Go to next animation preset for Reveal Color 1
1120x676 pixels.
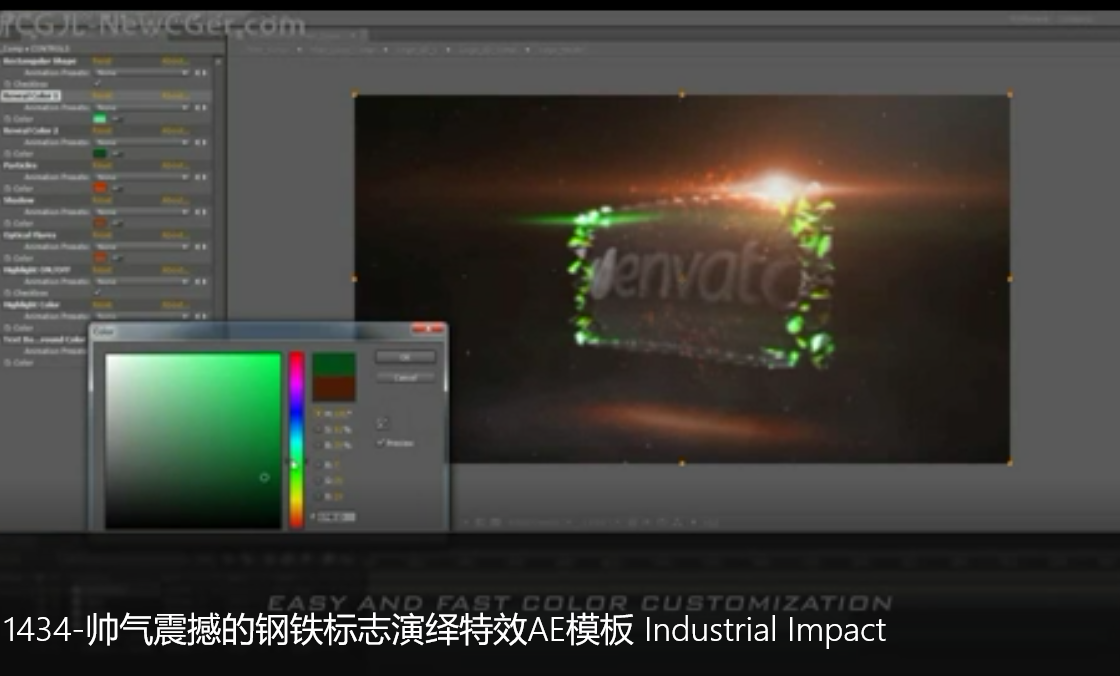(205, 107)
